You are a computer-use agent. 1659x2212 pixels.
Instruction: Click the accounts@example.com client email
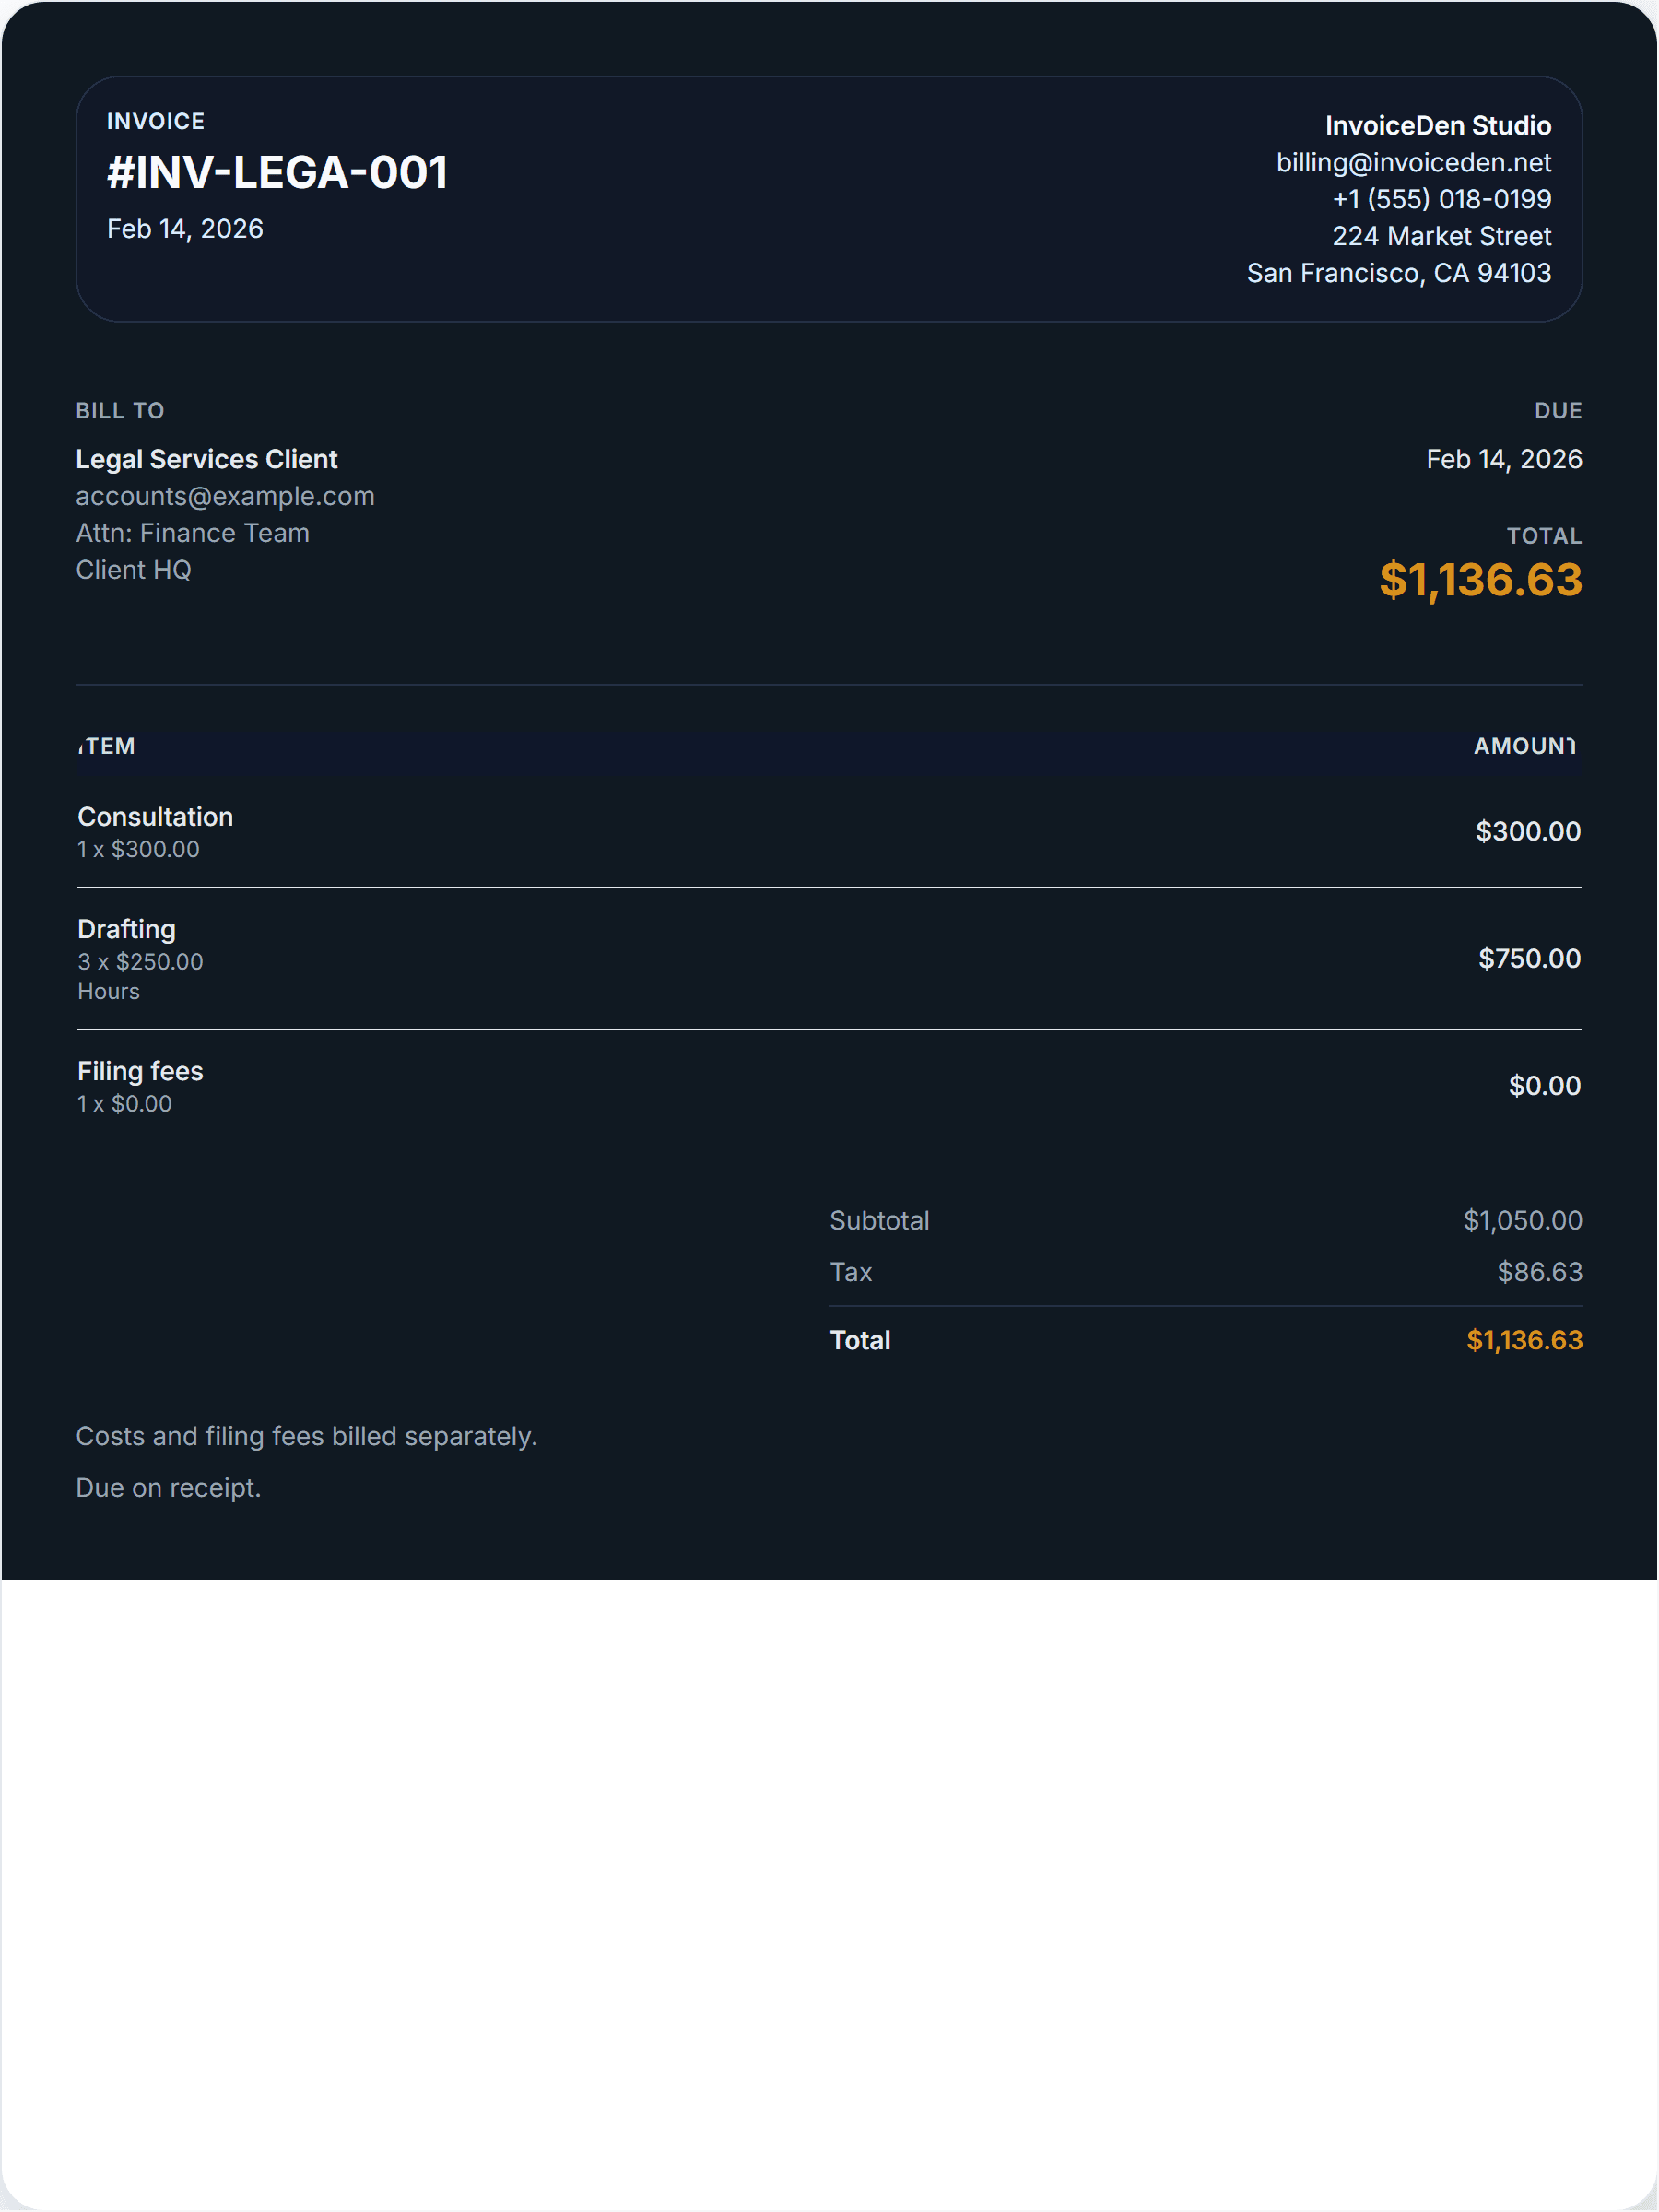point(225,496)
